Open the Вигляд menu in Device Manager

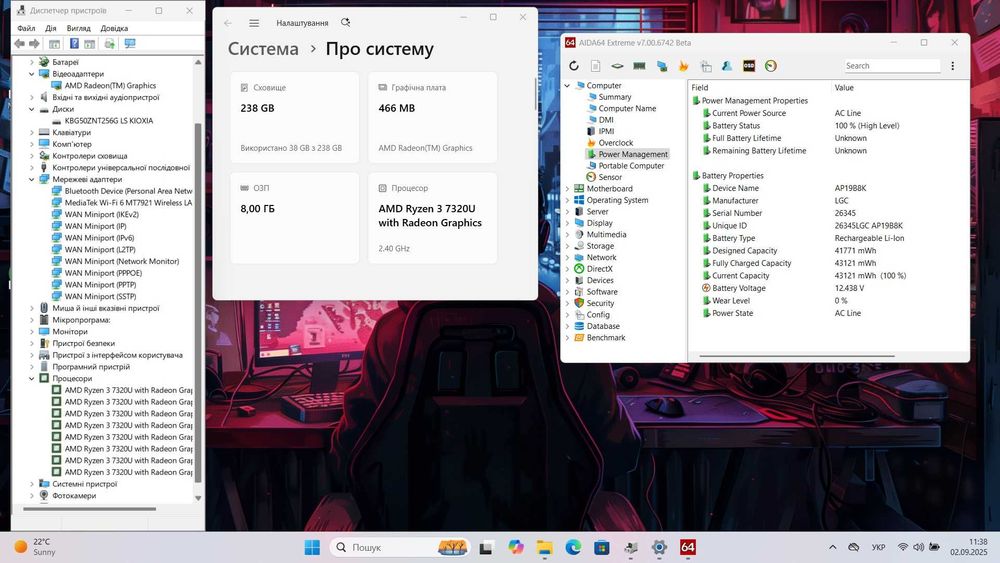(78, 28)
